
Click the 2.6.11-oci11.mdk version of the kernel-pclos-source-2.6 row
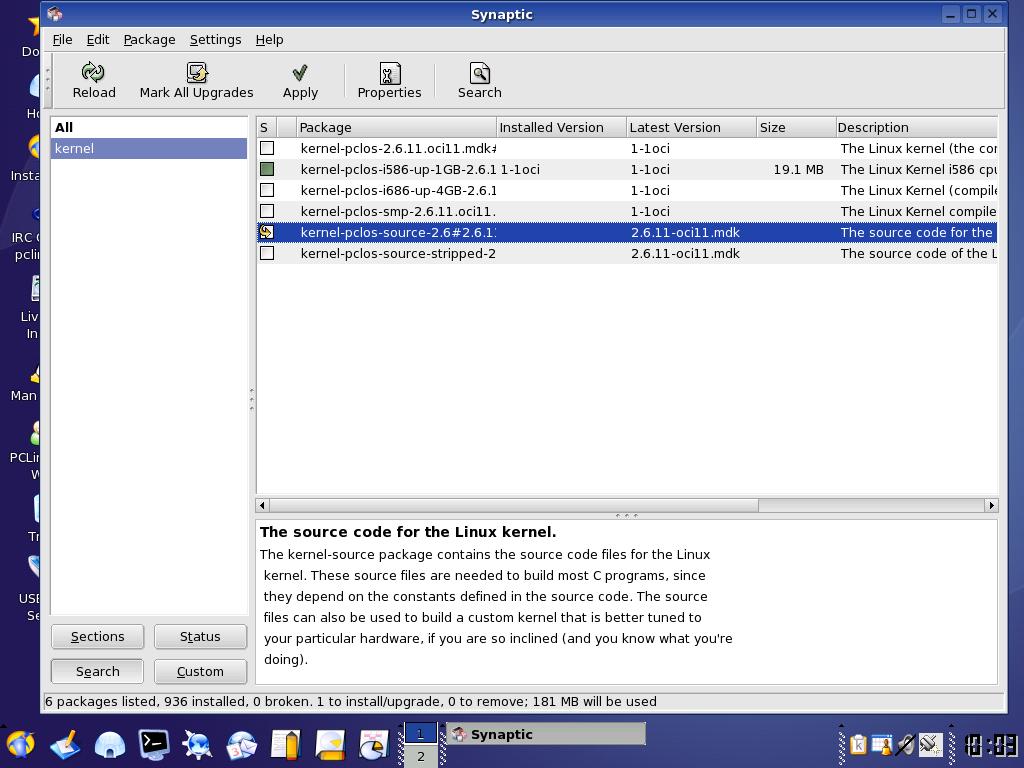pyautogui.click(x=685, y=232)
